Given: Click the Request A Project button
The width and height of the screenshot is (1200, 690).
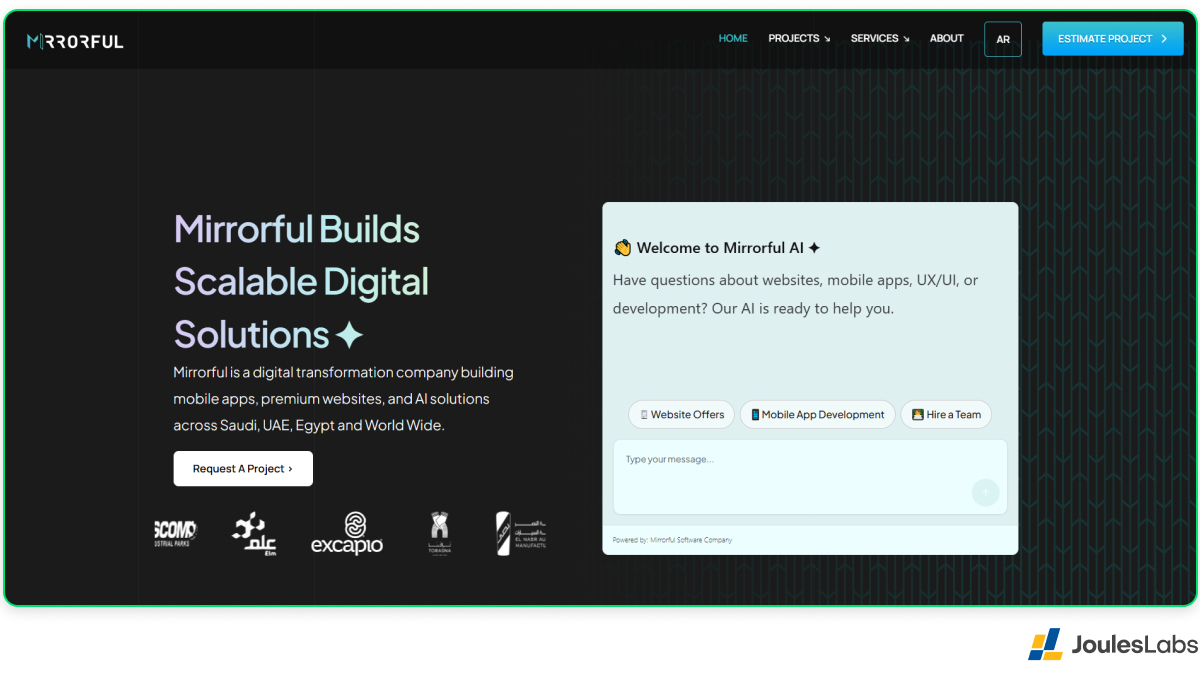Looking at the screenshot, I should pos(243,468).
